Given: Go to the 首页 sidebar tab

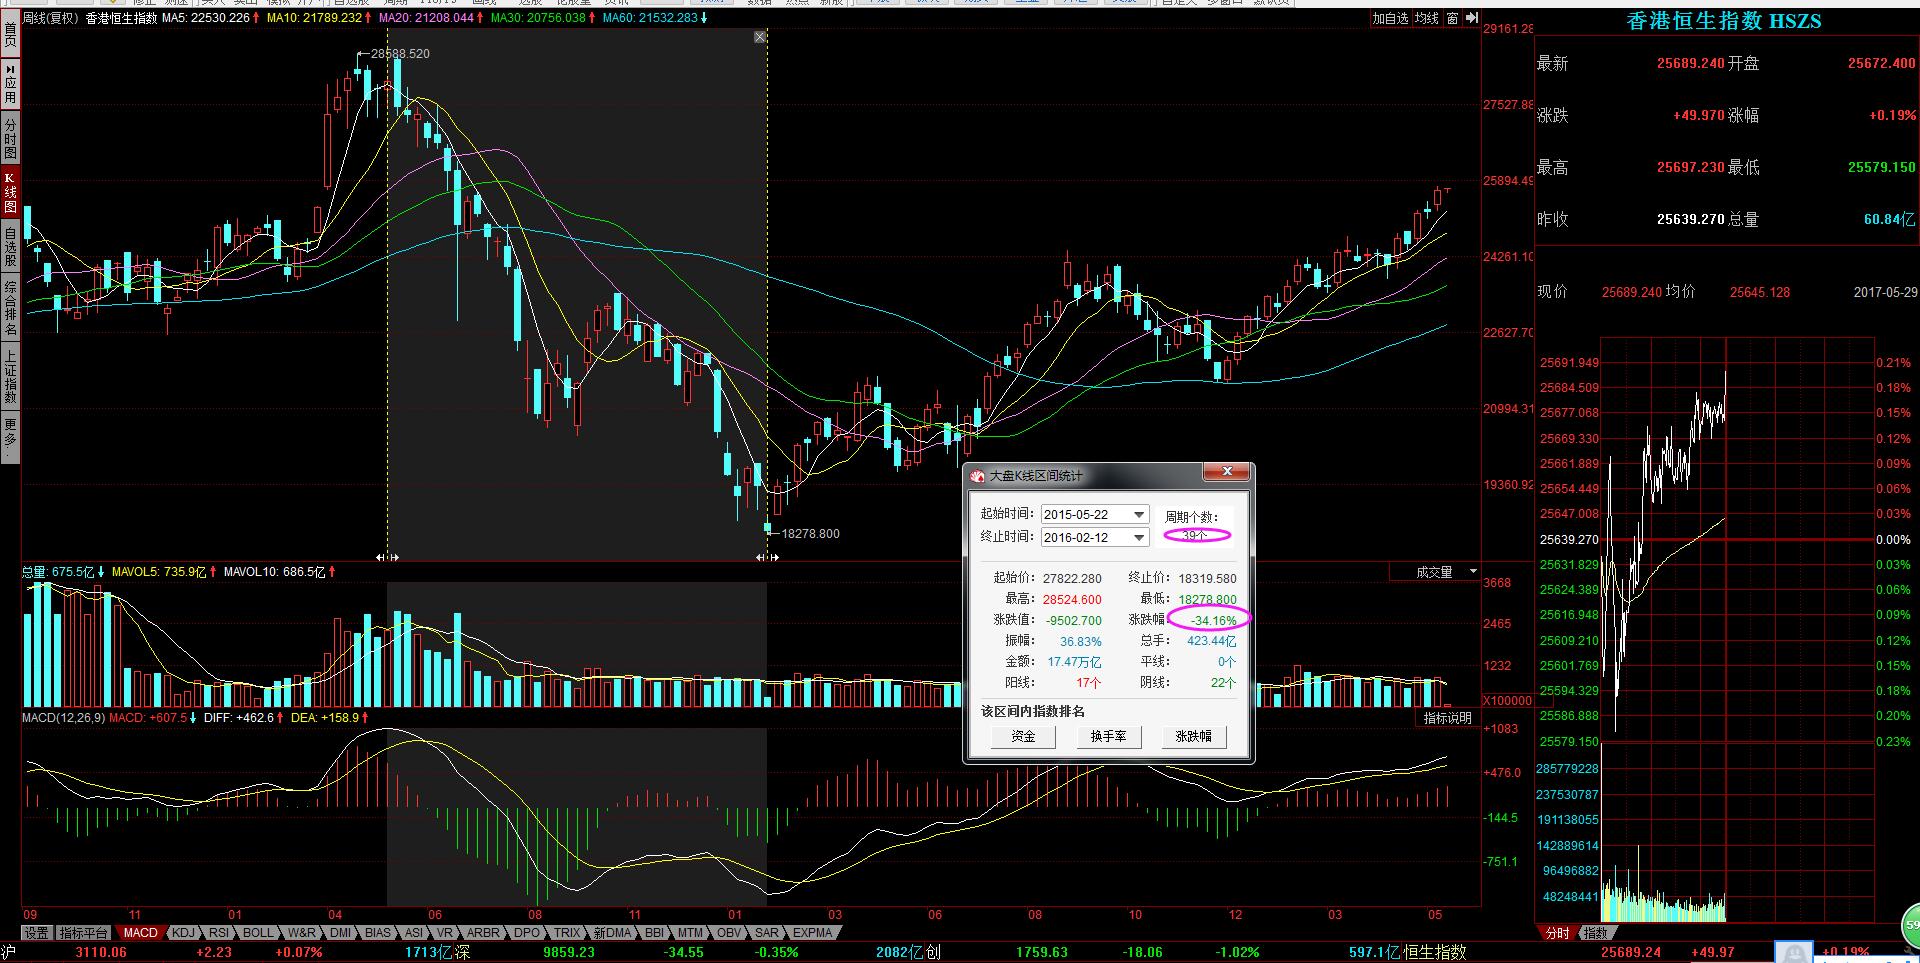Looking at the screenshot, I should 10,35.
